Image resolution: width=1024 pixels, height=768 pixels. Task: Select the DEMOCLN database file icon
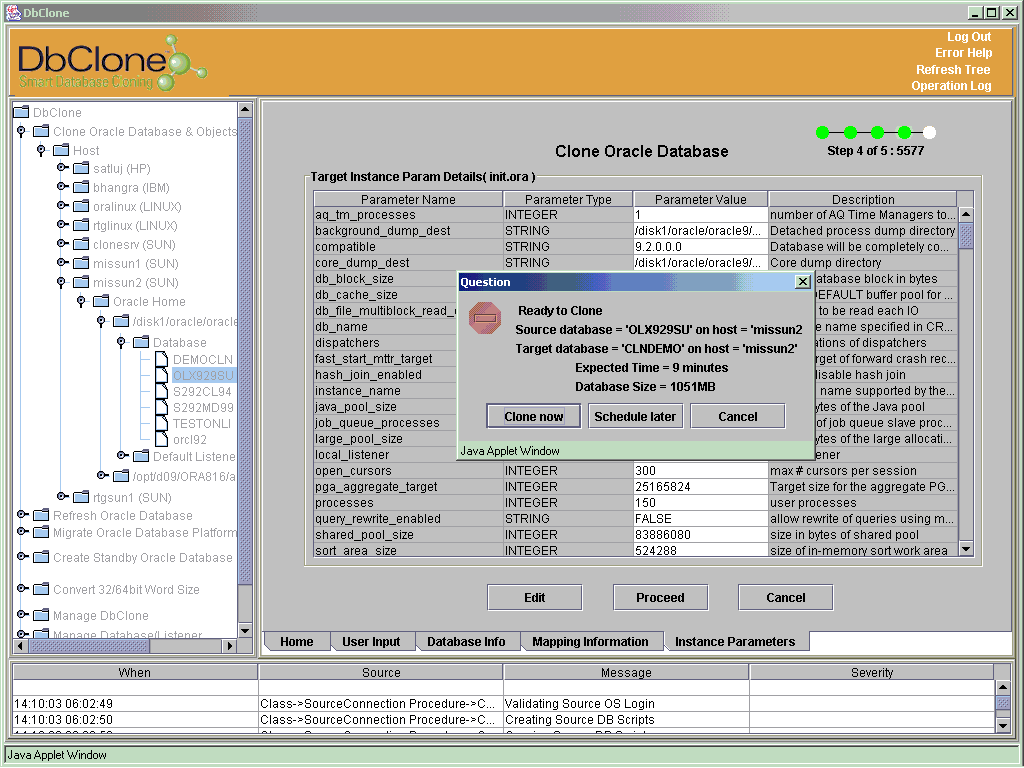(161, 359)
